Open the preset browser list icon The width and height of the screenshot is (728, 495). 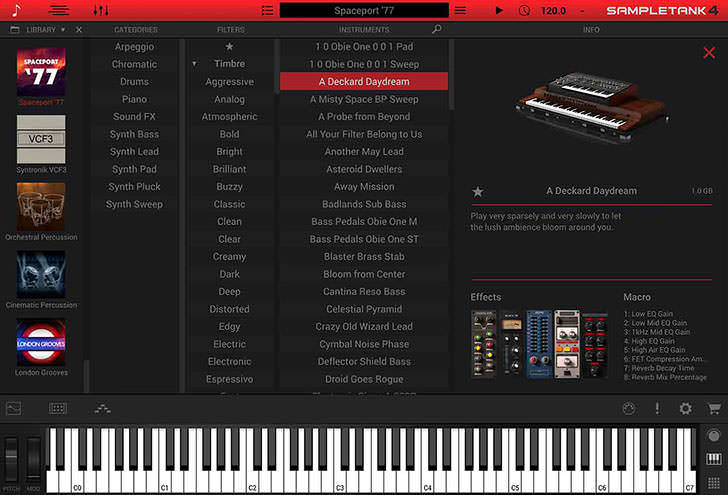pyautogui.click(x=267, y=10)
